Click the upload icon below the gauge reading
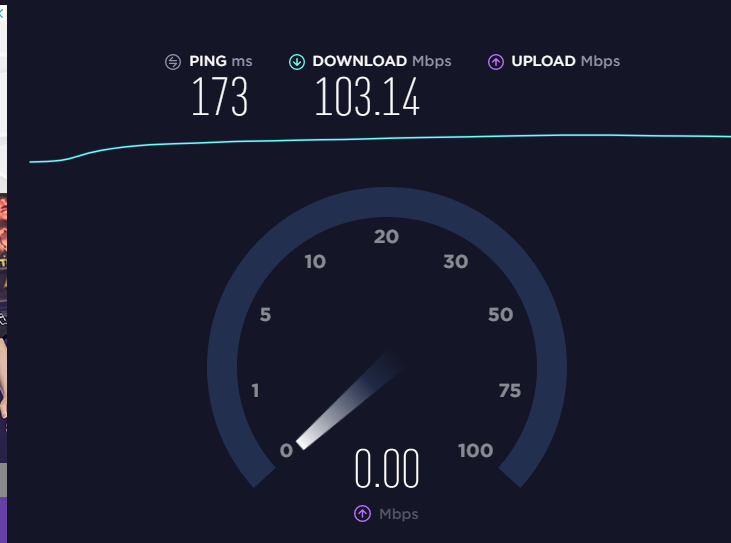Viewport: 731px width, 543px height. coord(362,514)
